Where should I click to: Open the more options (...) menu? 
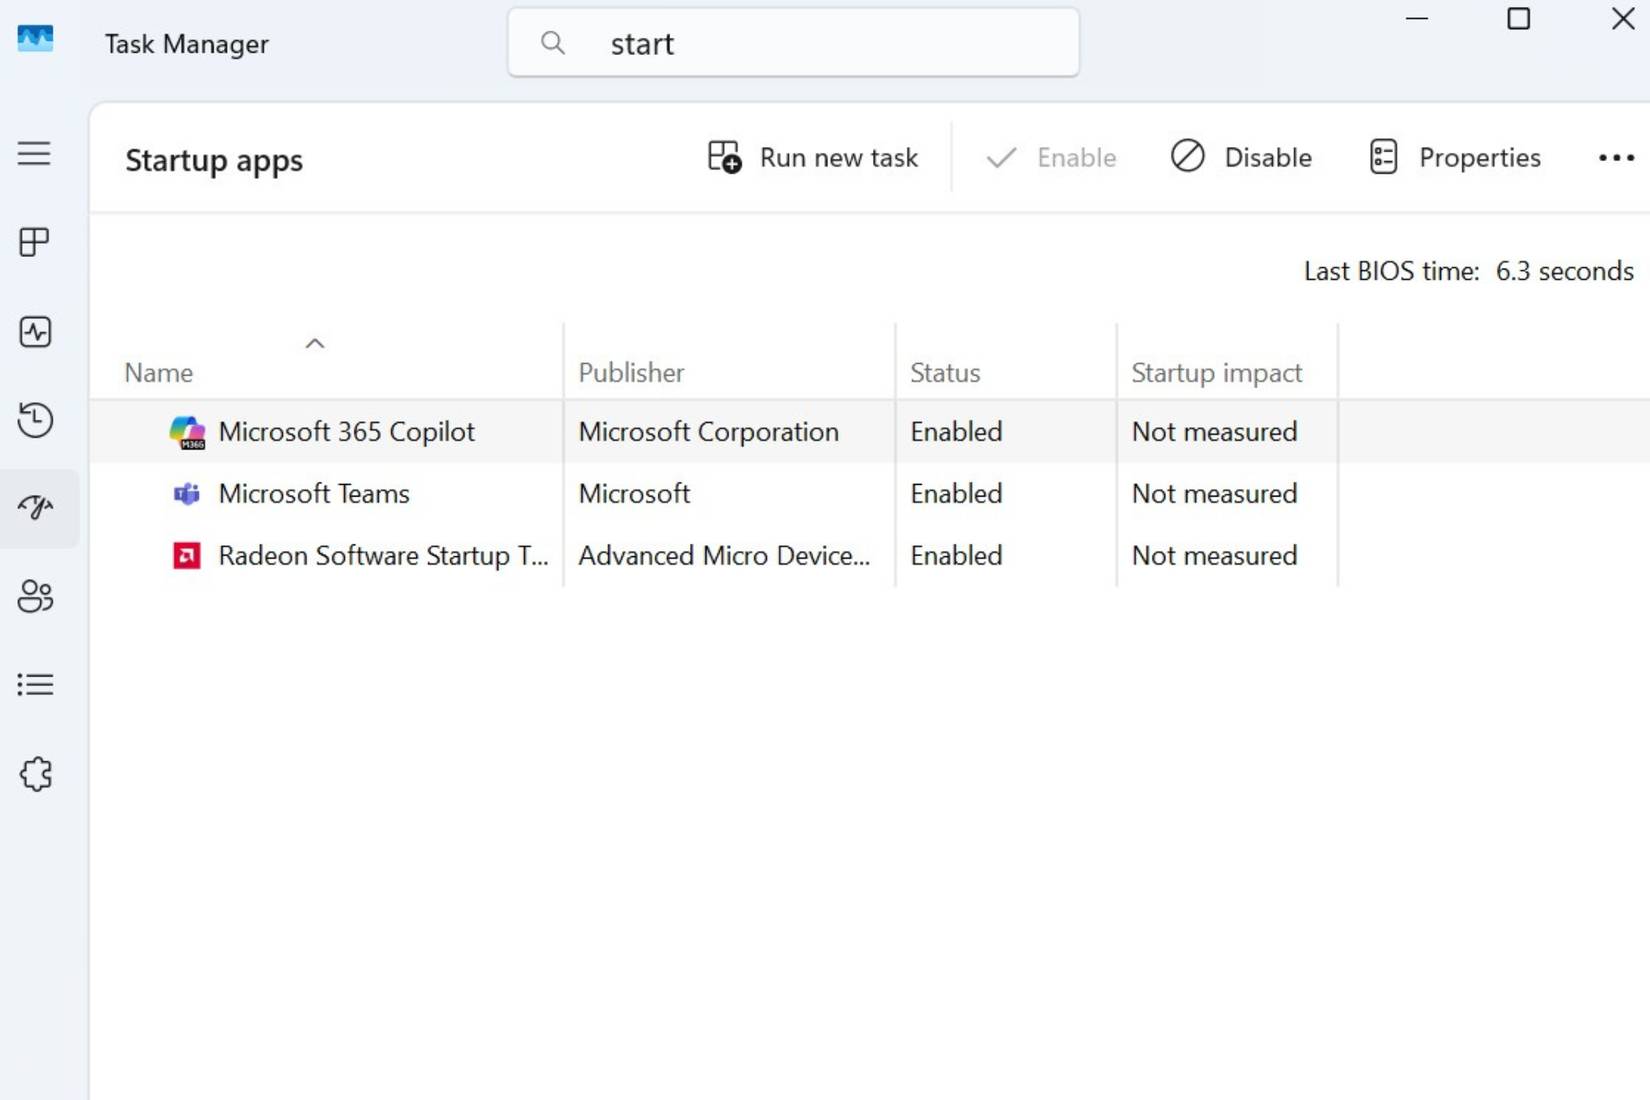[x=1615, y=157]
